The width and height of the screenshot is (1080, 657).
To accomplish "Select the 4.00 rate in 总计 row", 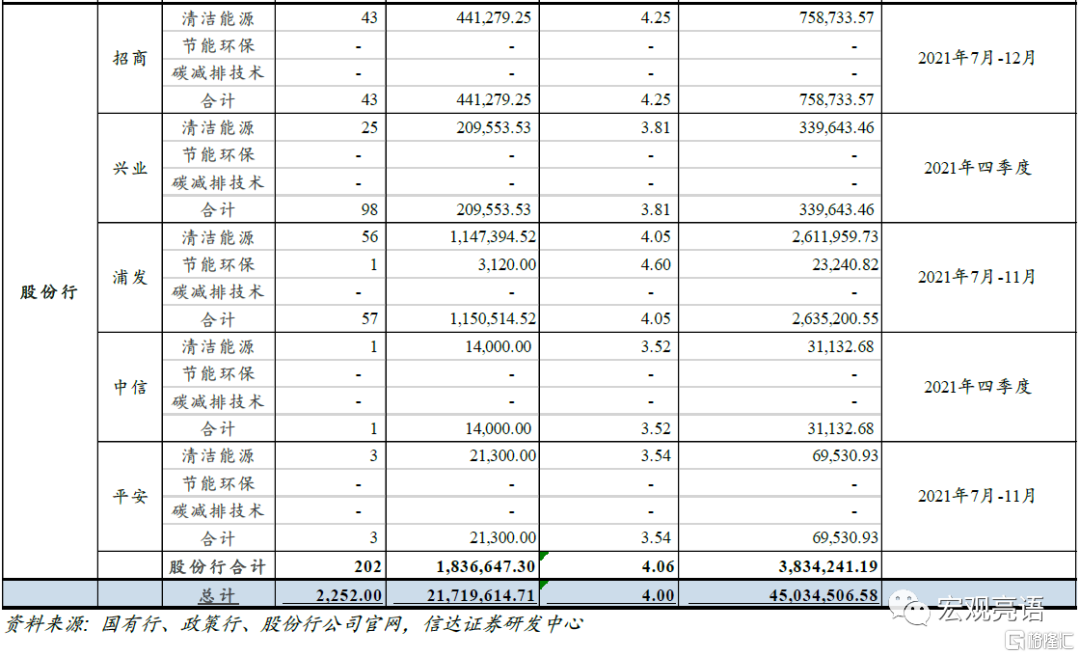I will pos(658,596).
